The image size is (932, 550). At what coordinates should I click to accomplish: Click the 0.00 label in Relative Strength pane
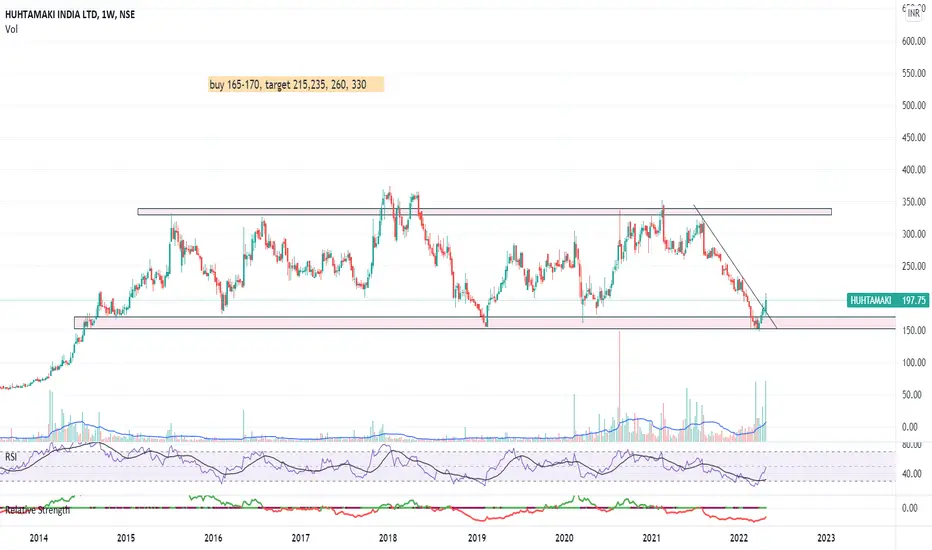pos(910,508)
